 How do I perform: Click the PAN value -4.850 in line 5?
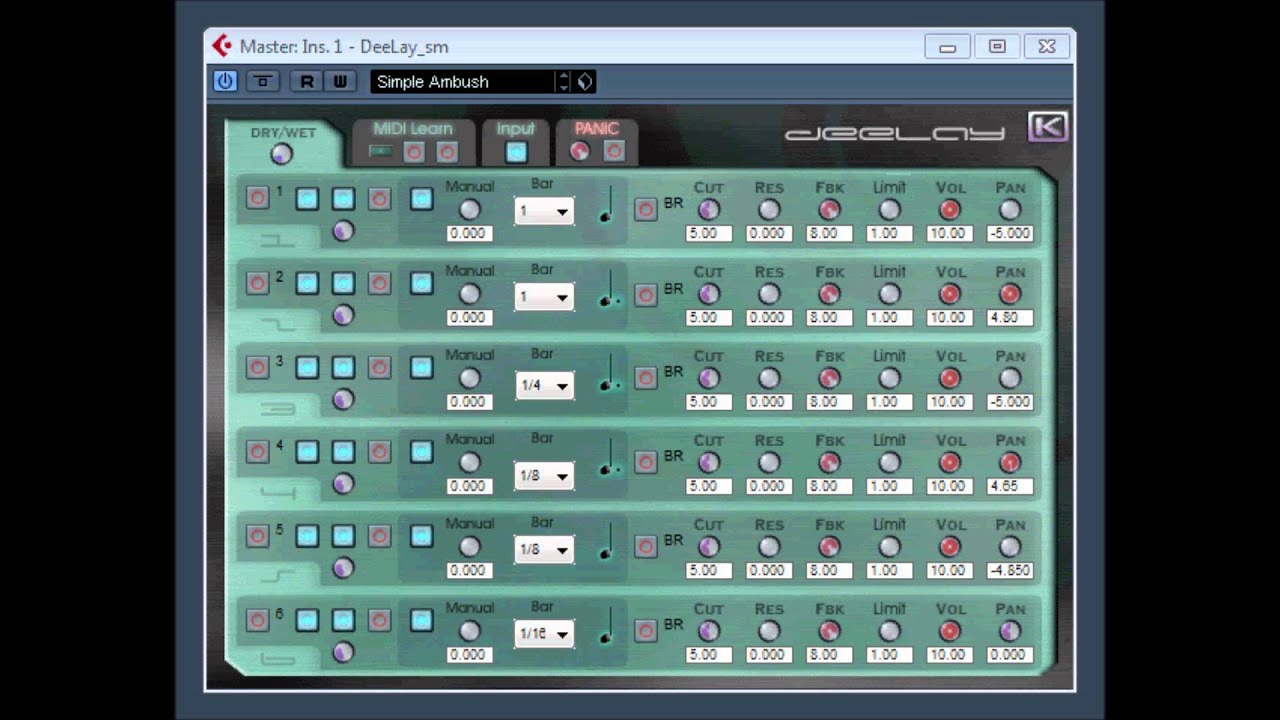click(x=1009, y=570)
